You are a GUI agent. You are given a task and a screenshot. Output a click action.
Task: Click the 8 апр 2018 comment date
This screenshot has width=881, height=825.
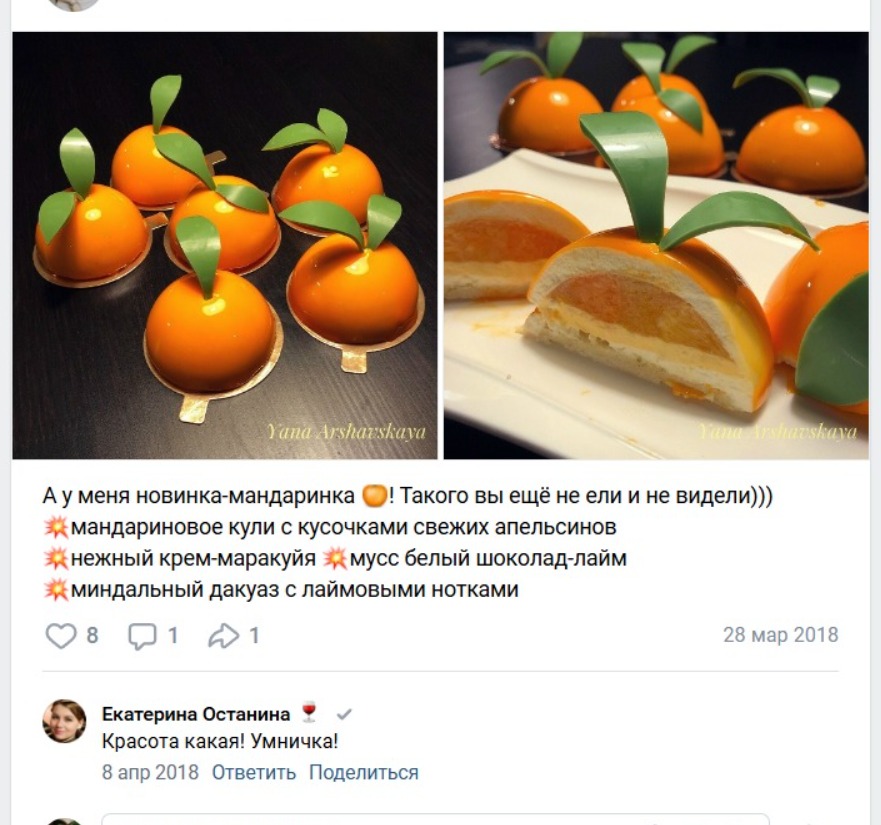point(150,773)
